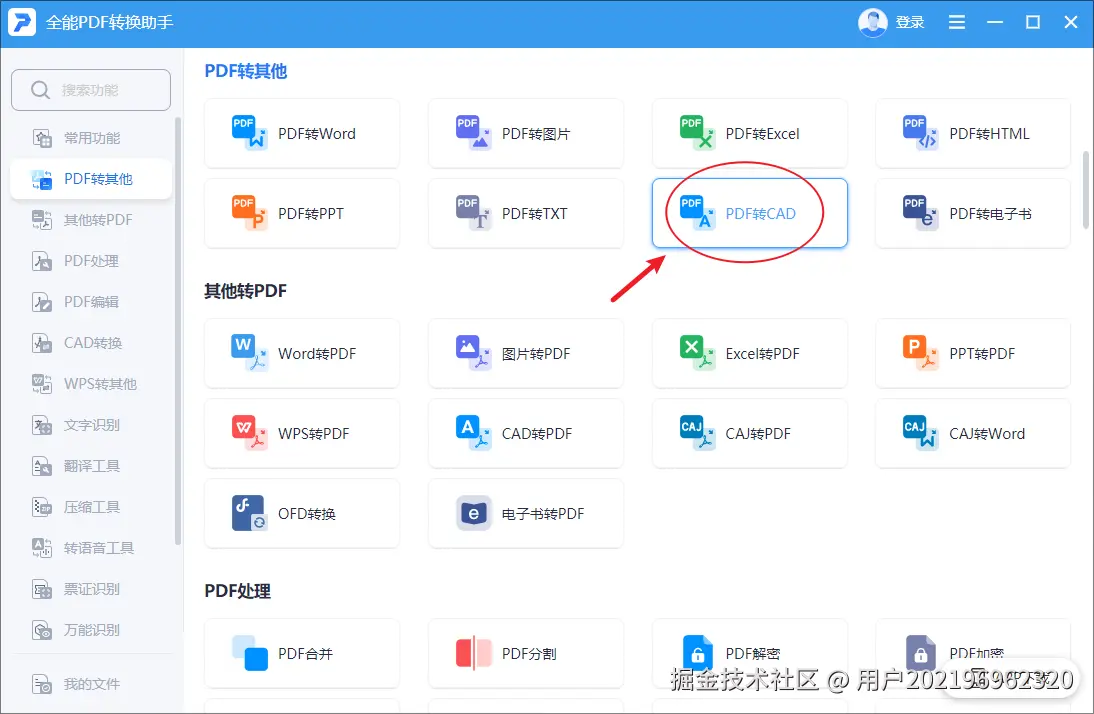The width and height of the screenshot is (1094, 714).
Task: Select 压缩工具 sidebar item
Action: pos(91,507)
